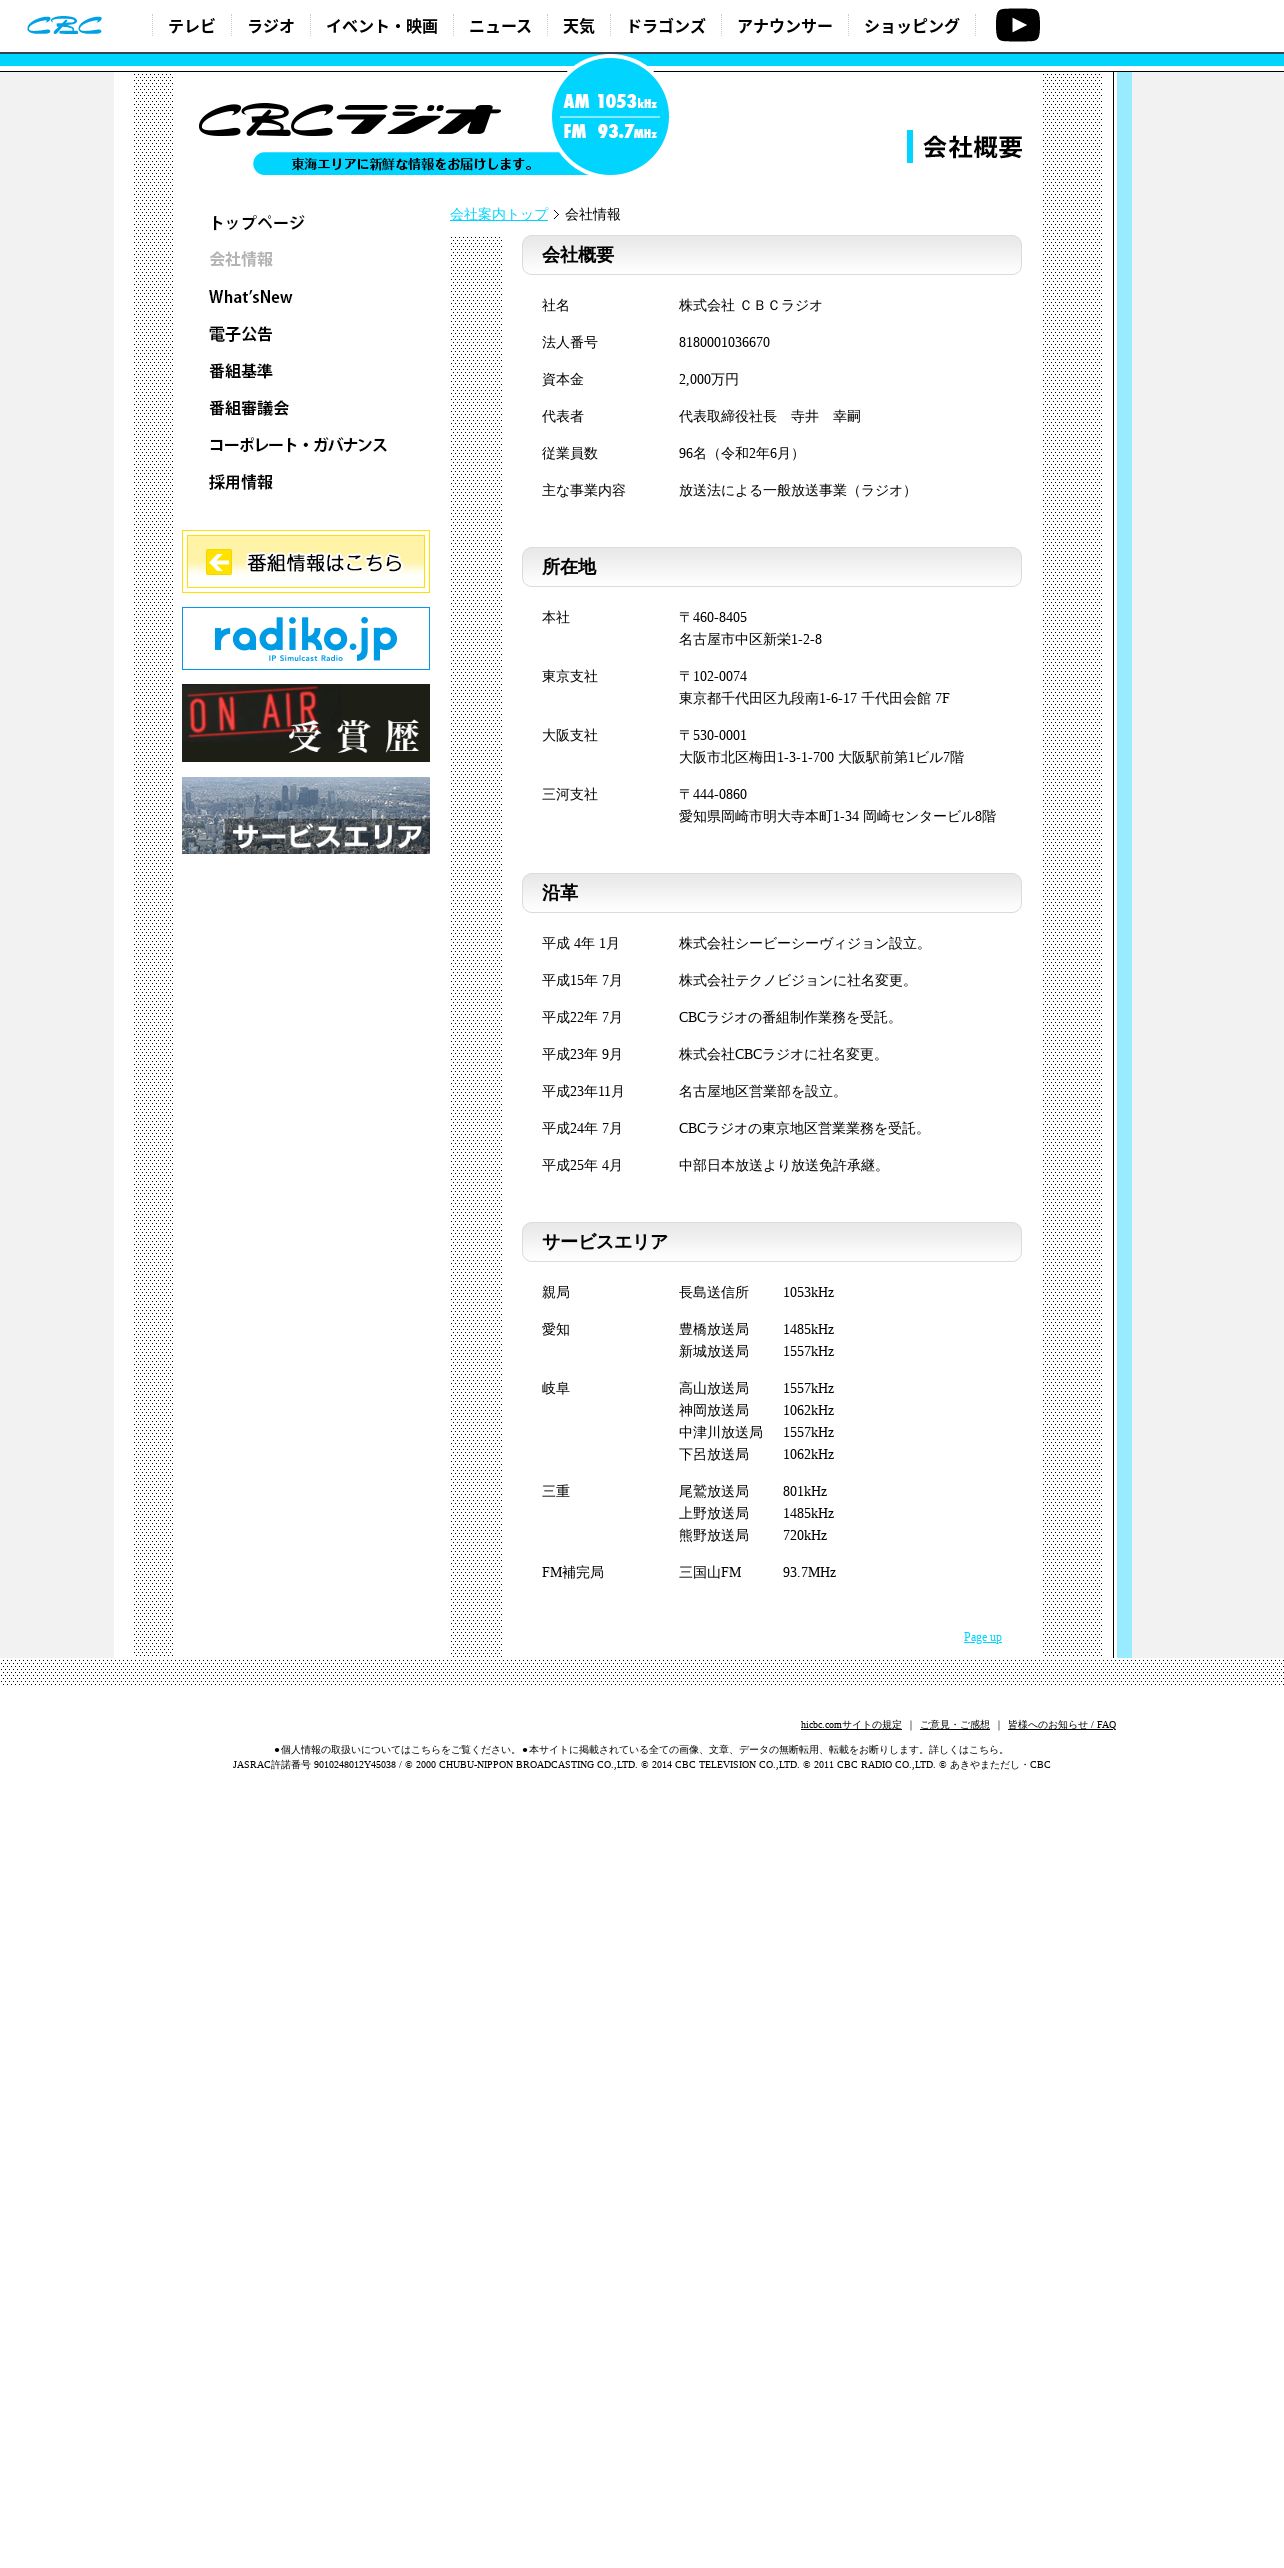Open the radiko.jp banner

click(x=306, y=638)
